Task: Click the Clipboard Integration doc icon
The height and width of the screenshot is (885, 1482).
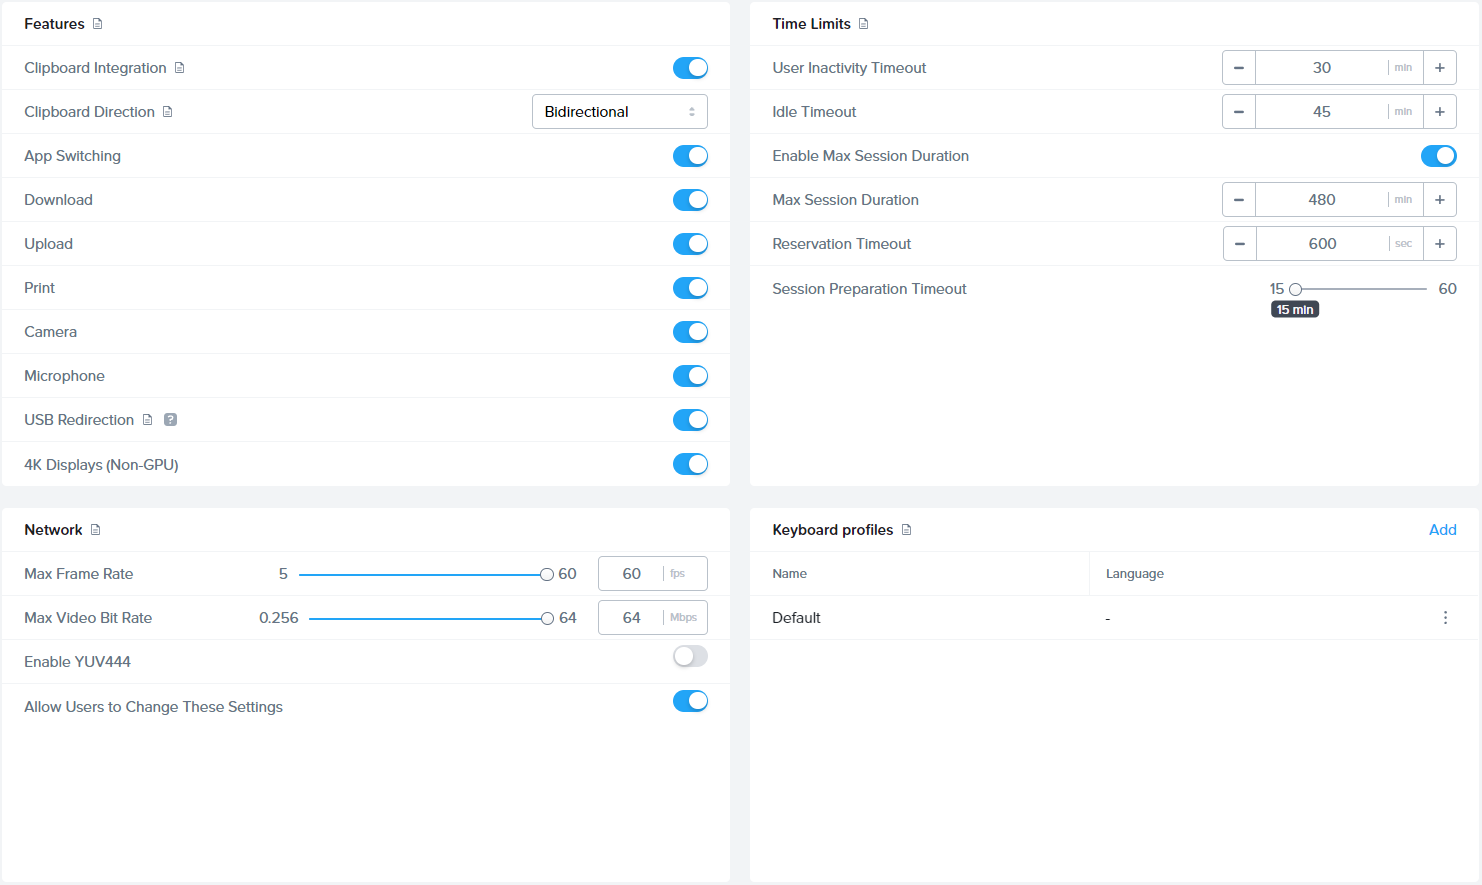Action: [x=180, y=68]
